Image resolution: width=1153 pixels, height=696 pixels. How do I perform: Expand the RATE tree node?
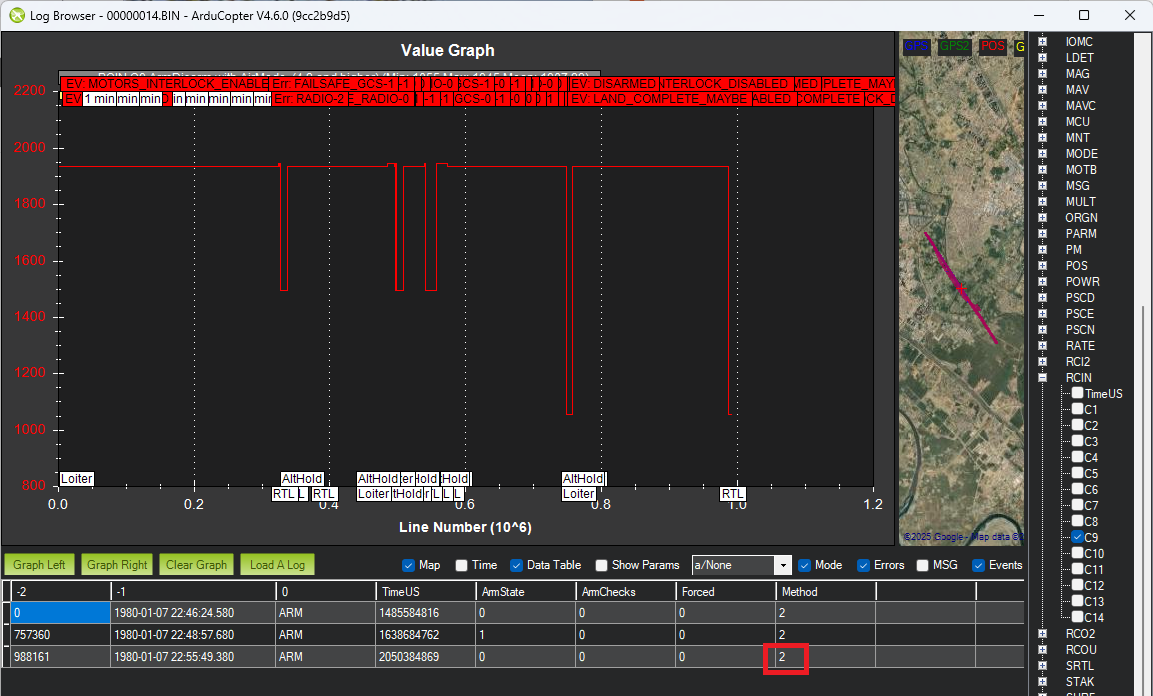point(1042,345)
